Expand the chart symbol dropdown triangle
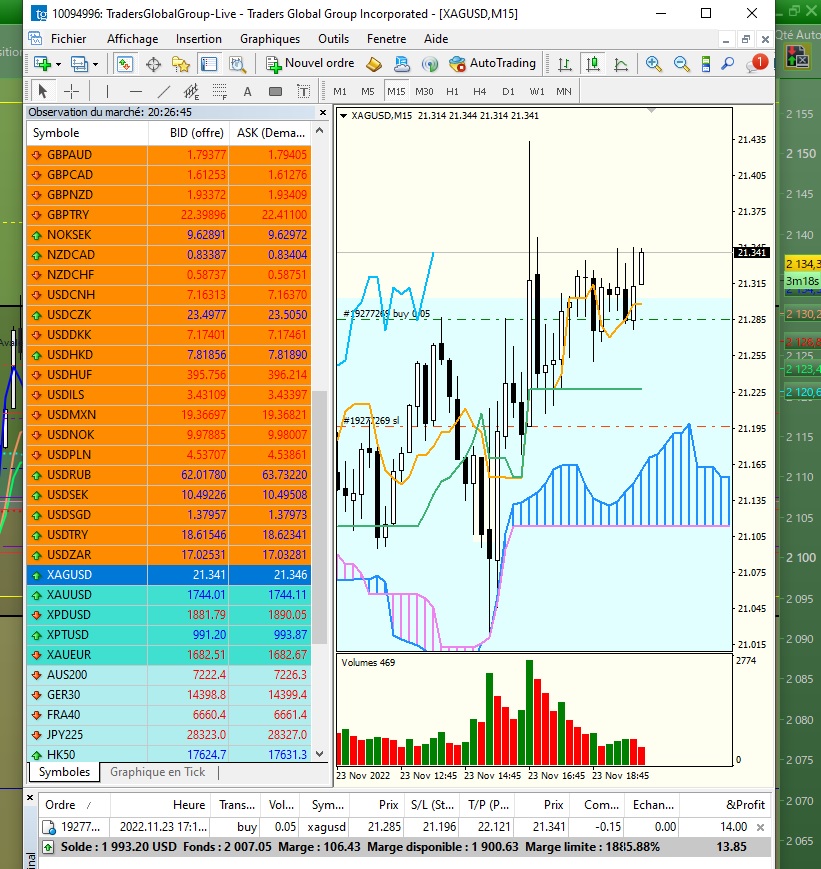This screenshot has height=869, width=821. click(344, 116)
